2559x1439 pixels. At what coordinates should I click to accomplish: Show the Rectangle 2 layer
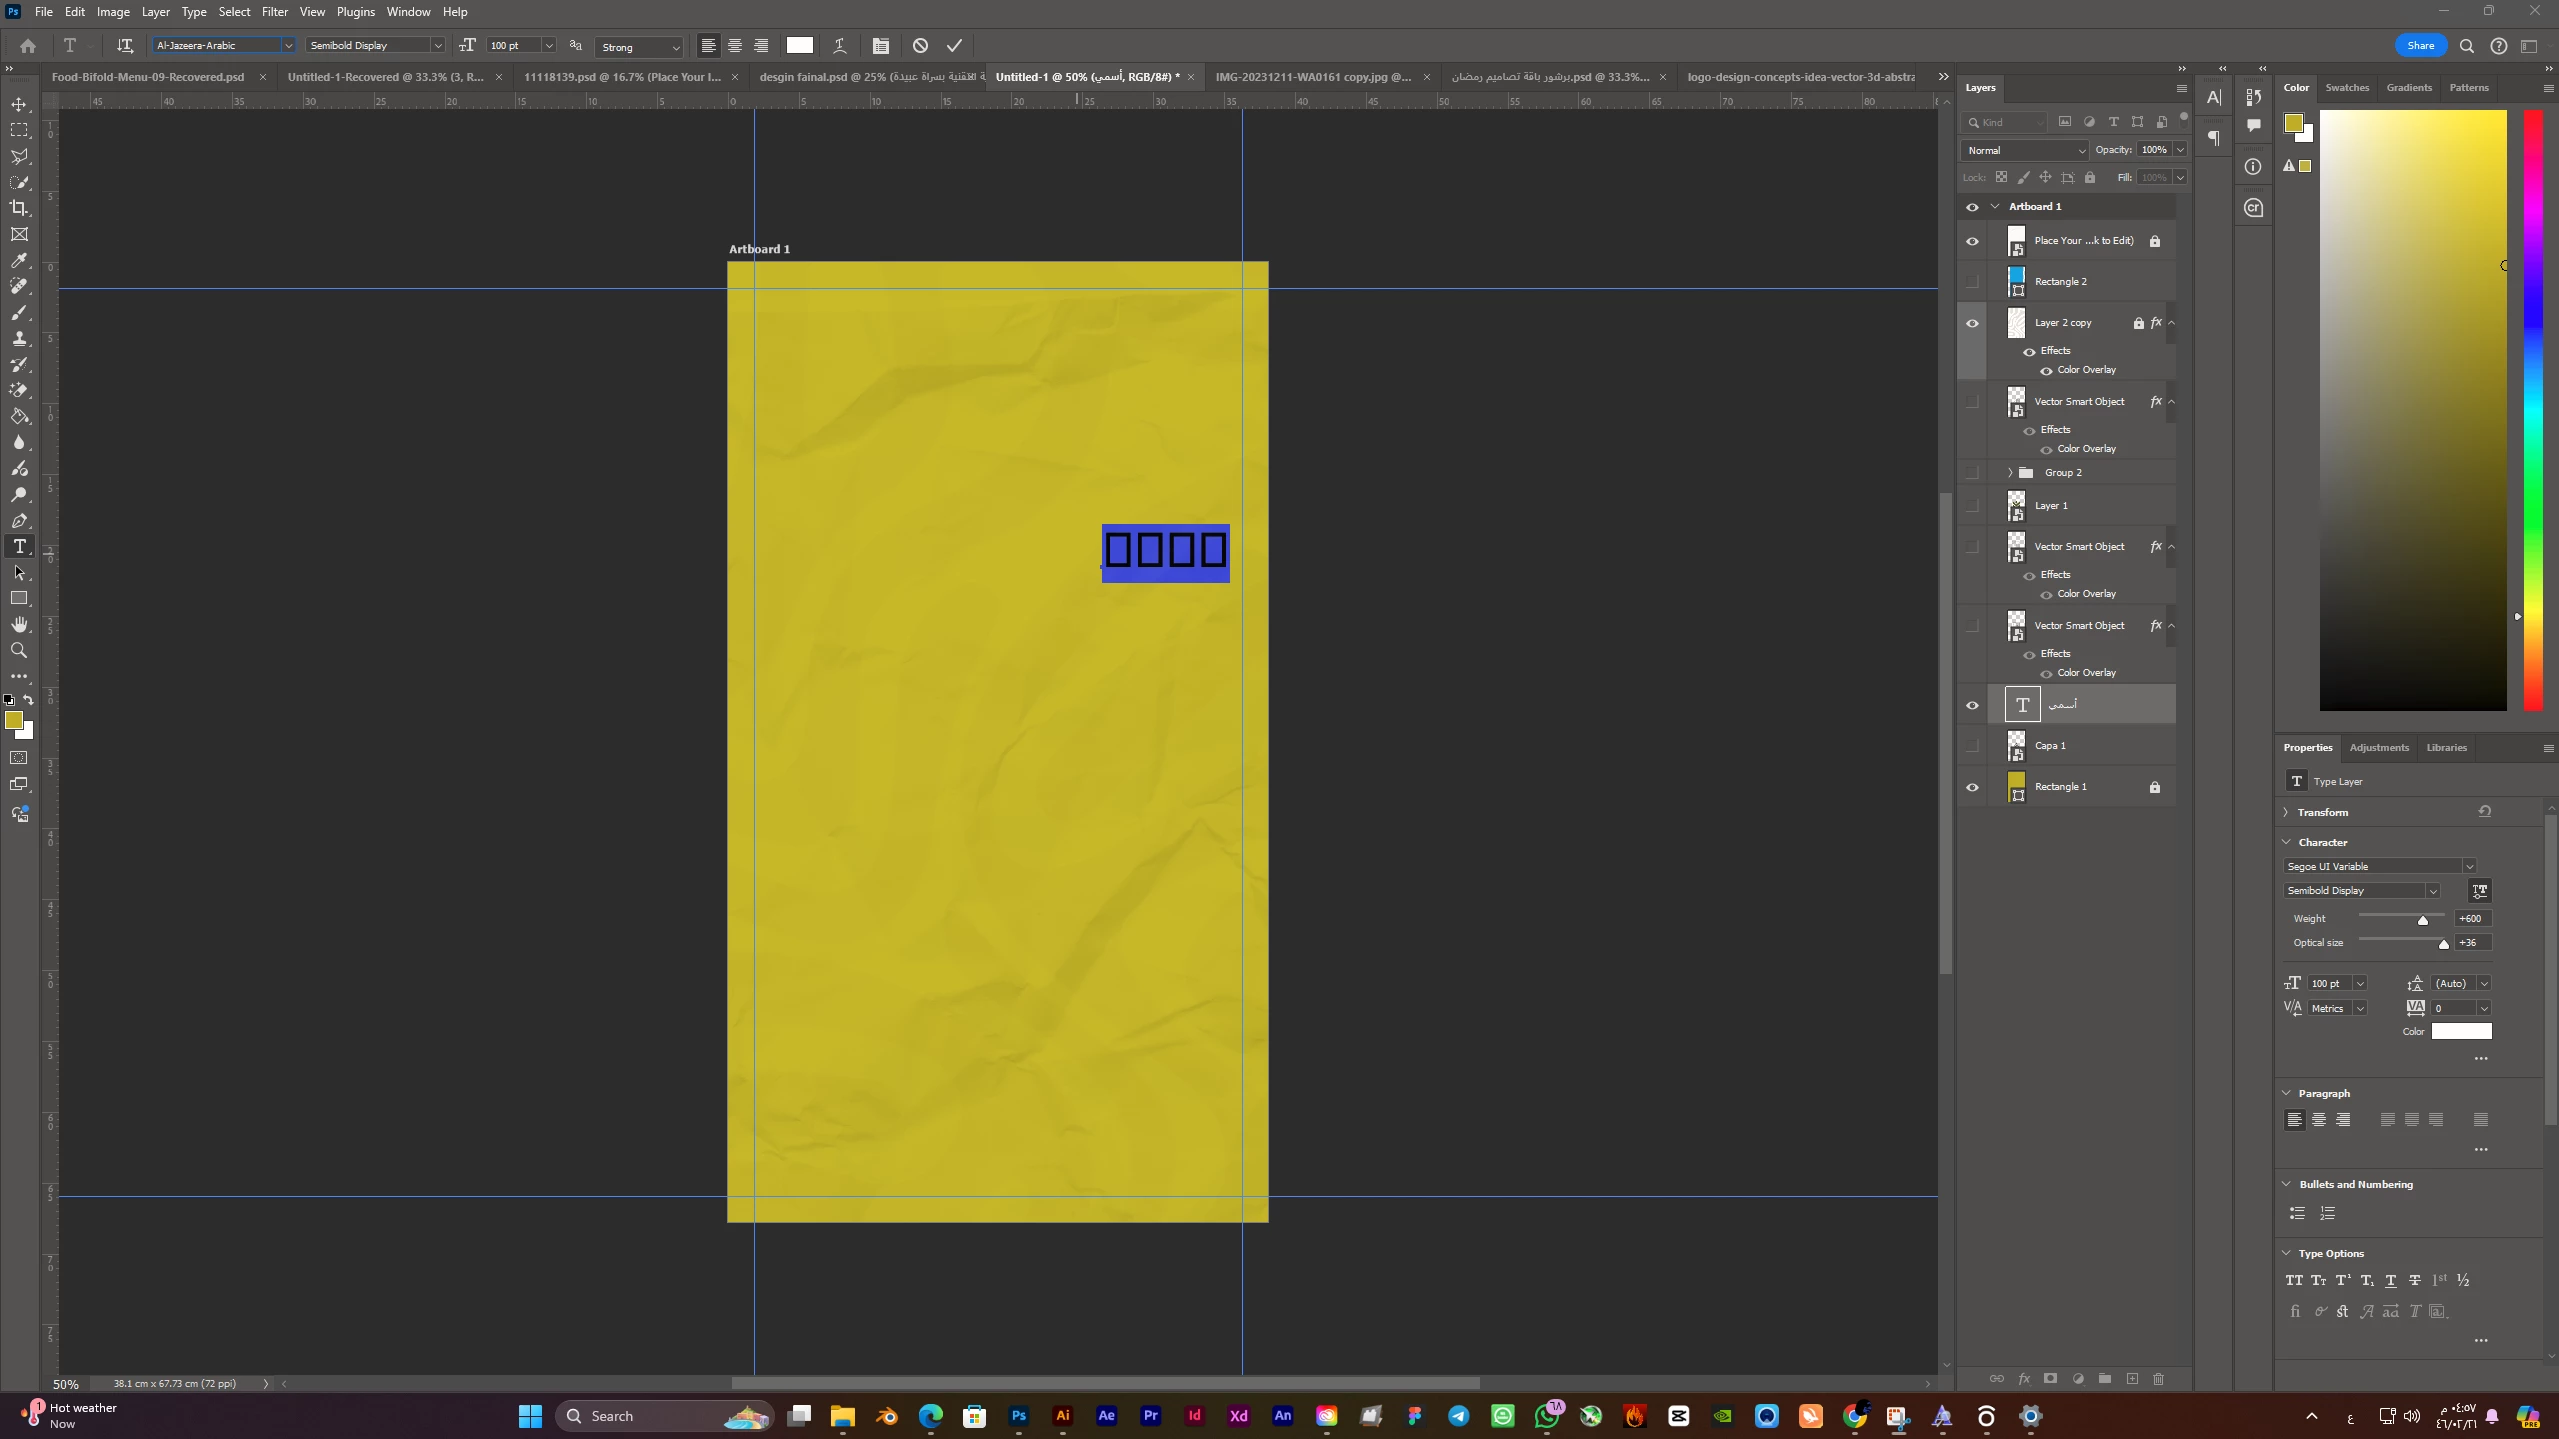point(1972,282)
